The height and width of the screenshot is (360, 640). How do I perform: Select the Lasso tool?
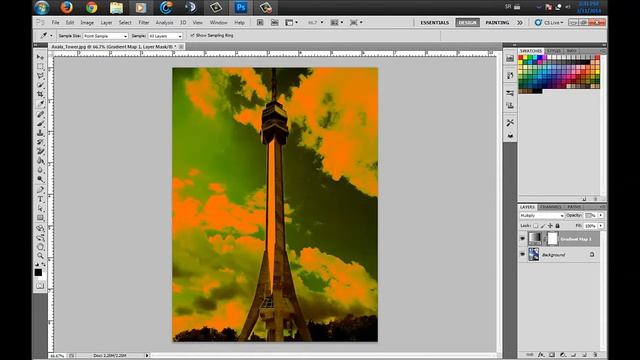[40, 76]
